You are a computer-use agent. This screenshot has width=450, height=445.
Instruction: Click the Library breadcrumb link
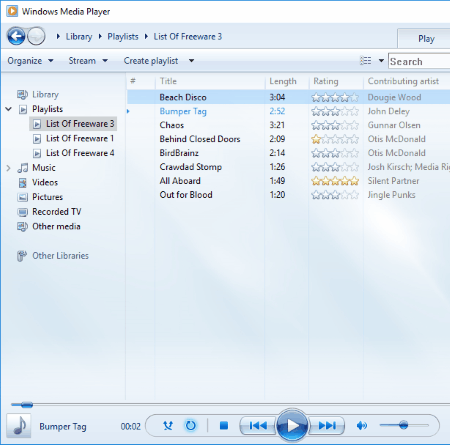(79, 36)
